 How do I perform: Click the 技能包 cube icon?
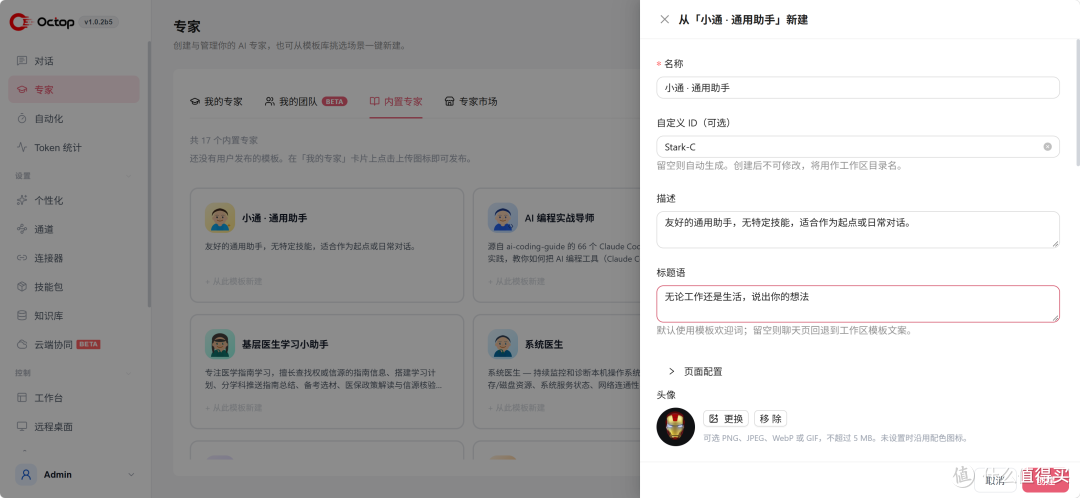(x=22, y=287)
